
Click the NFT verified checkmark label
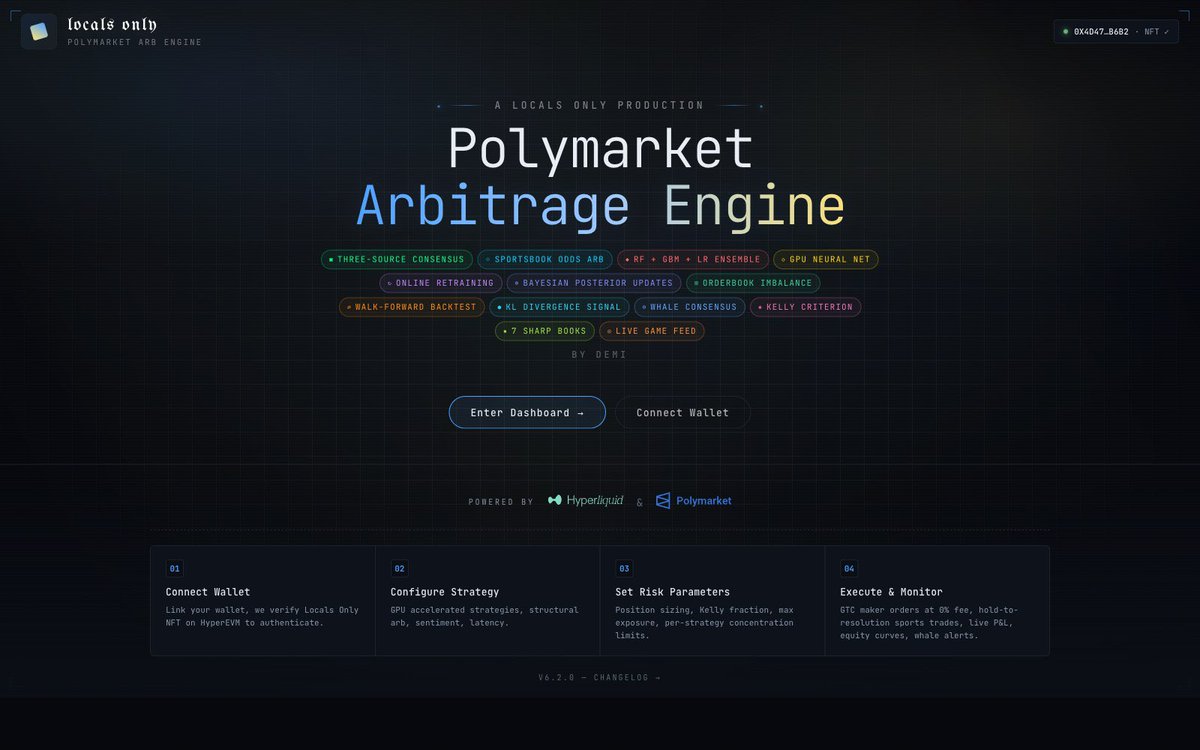tap(1158, 32)
